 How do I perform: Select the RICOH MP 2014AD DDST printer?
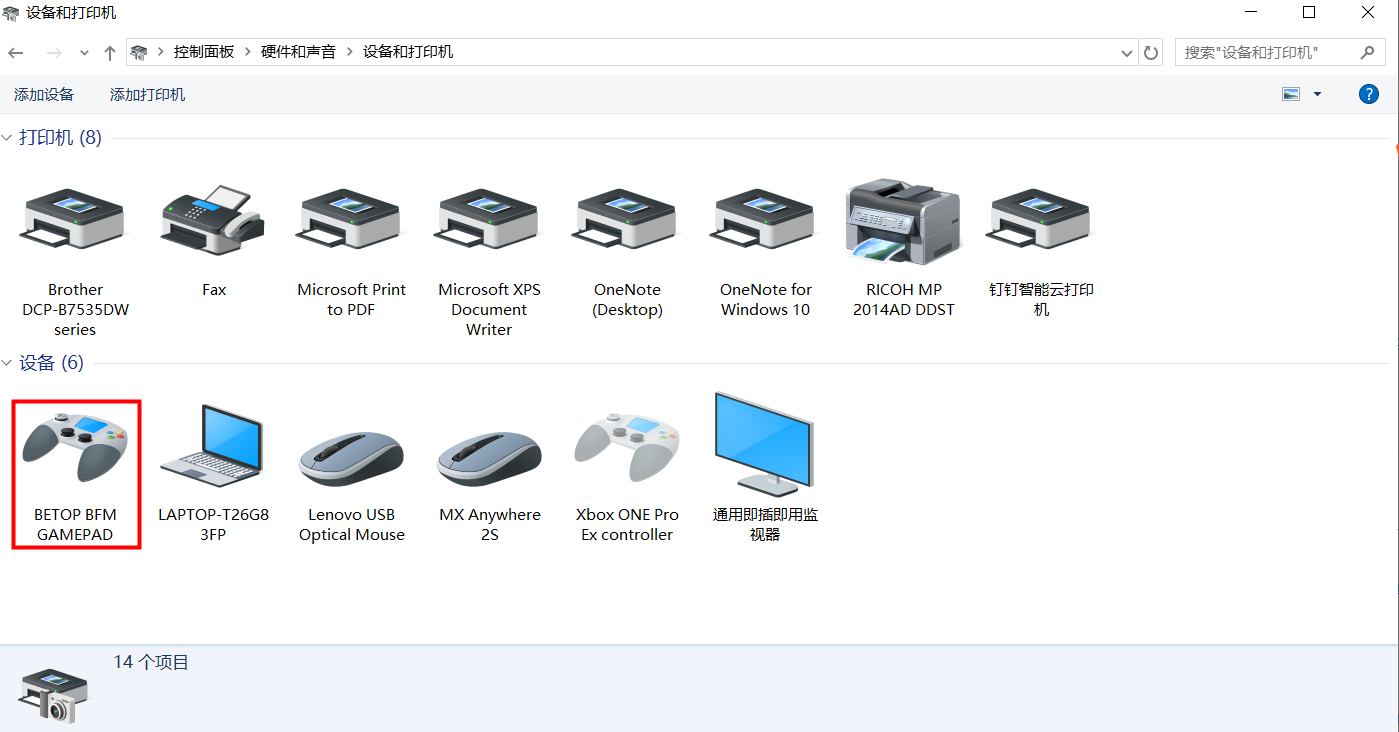[x=903, y=220]
